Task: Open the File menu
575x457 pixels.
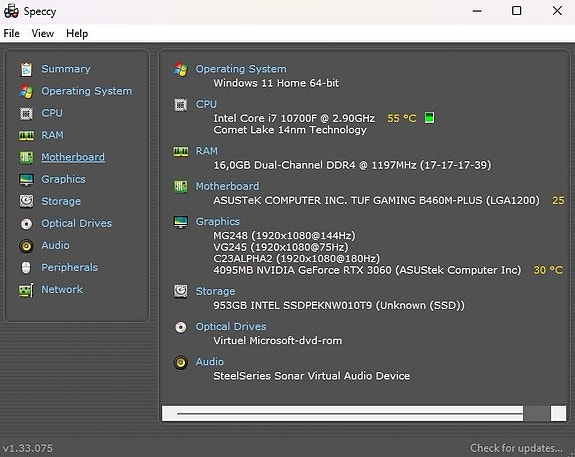Action: (x=11, y=33)
